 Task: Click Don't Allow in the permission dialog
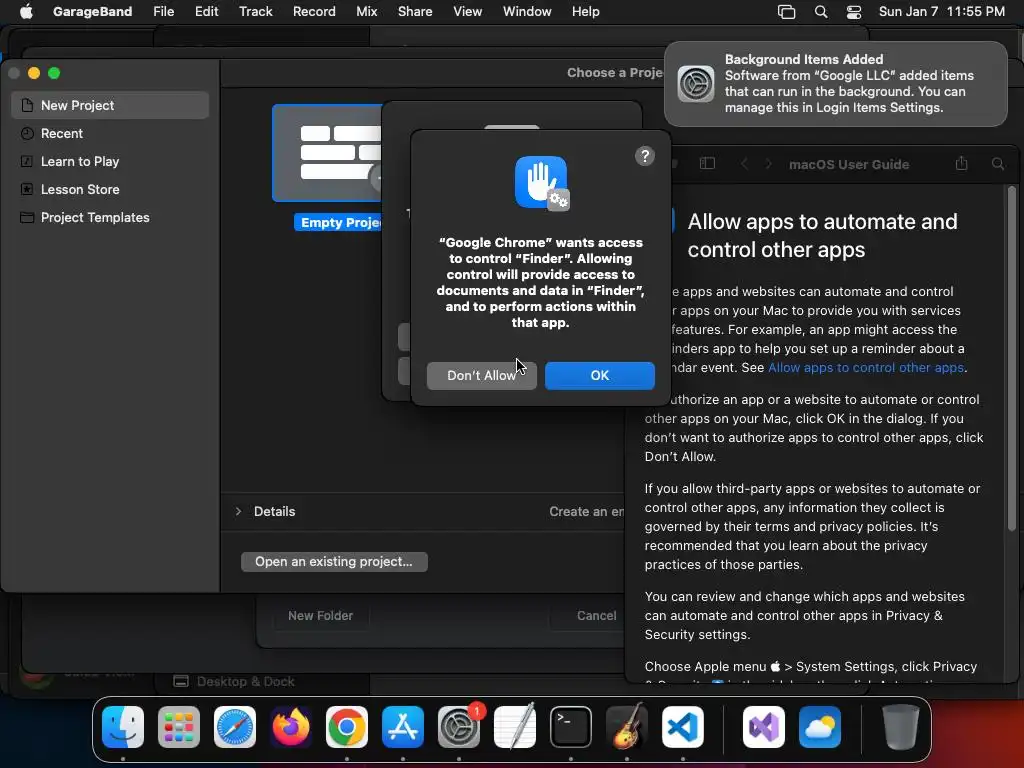coord(481,376)
